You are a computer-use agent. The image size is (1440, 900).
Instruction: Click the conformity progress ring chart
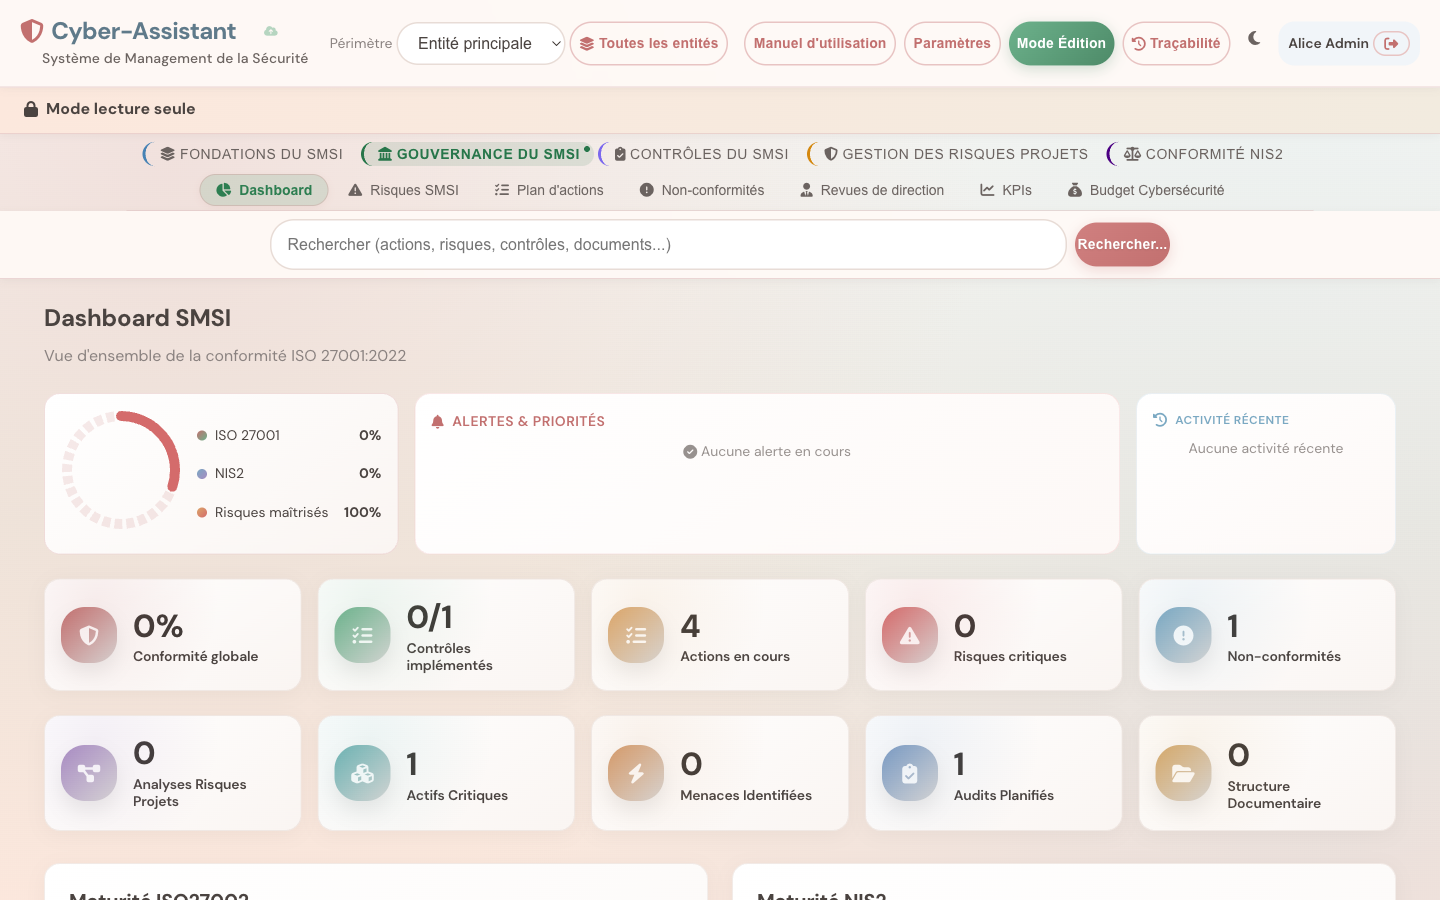[x=121, y=470]
